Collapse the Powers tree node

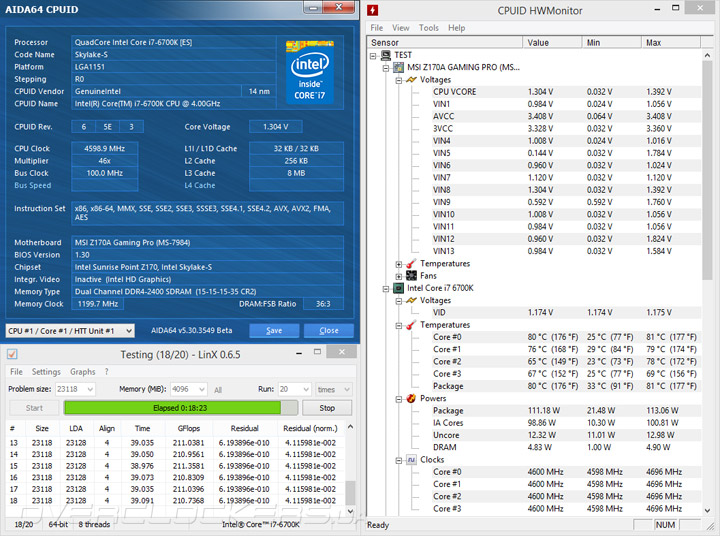(x=399, y=398)
